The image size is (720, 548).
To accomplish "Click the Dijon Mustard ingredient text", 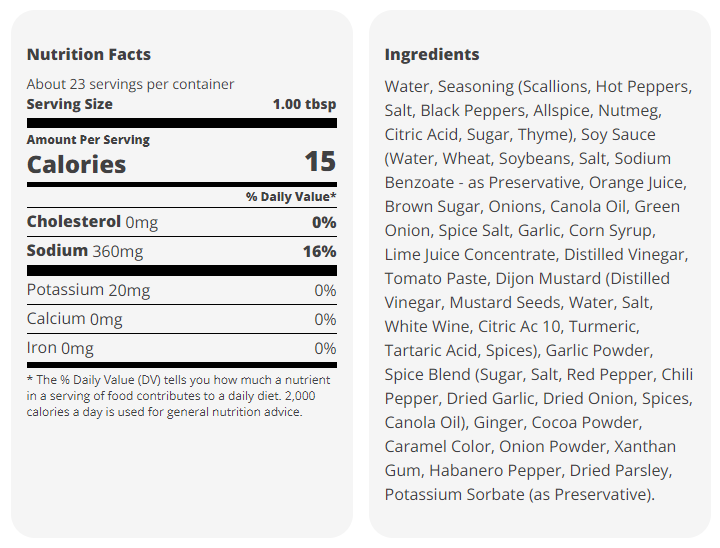I will point(548,278).
